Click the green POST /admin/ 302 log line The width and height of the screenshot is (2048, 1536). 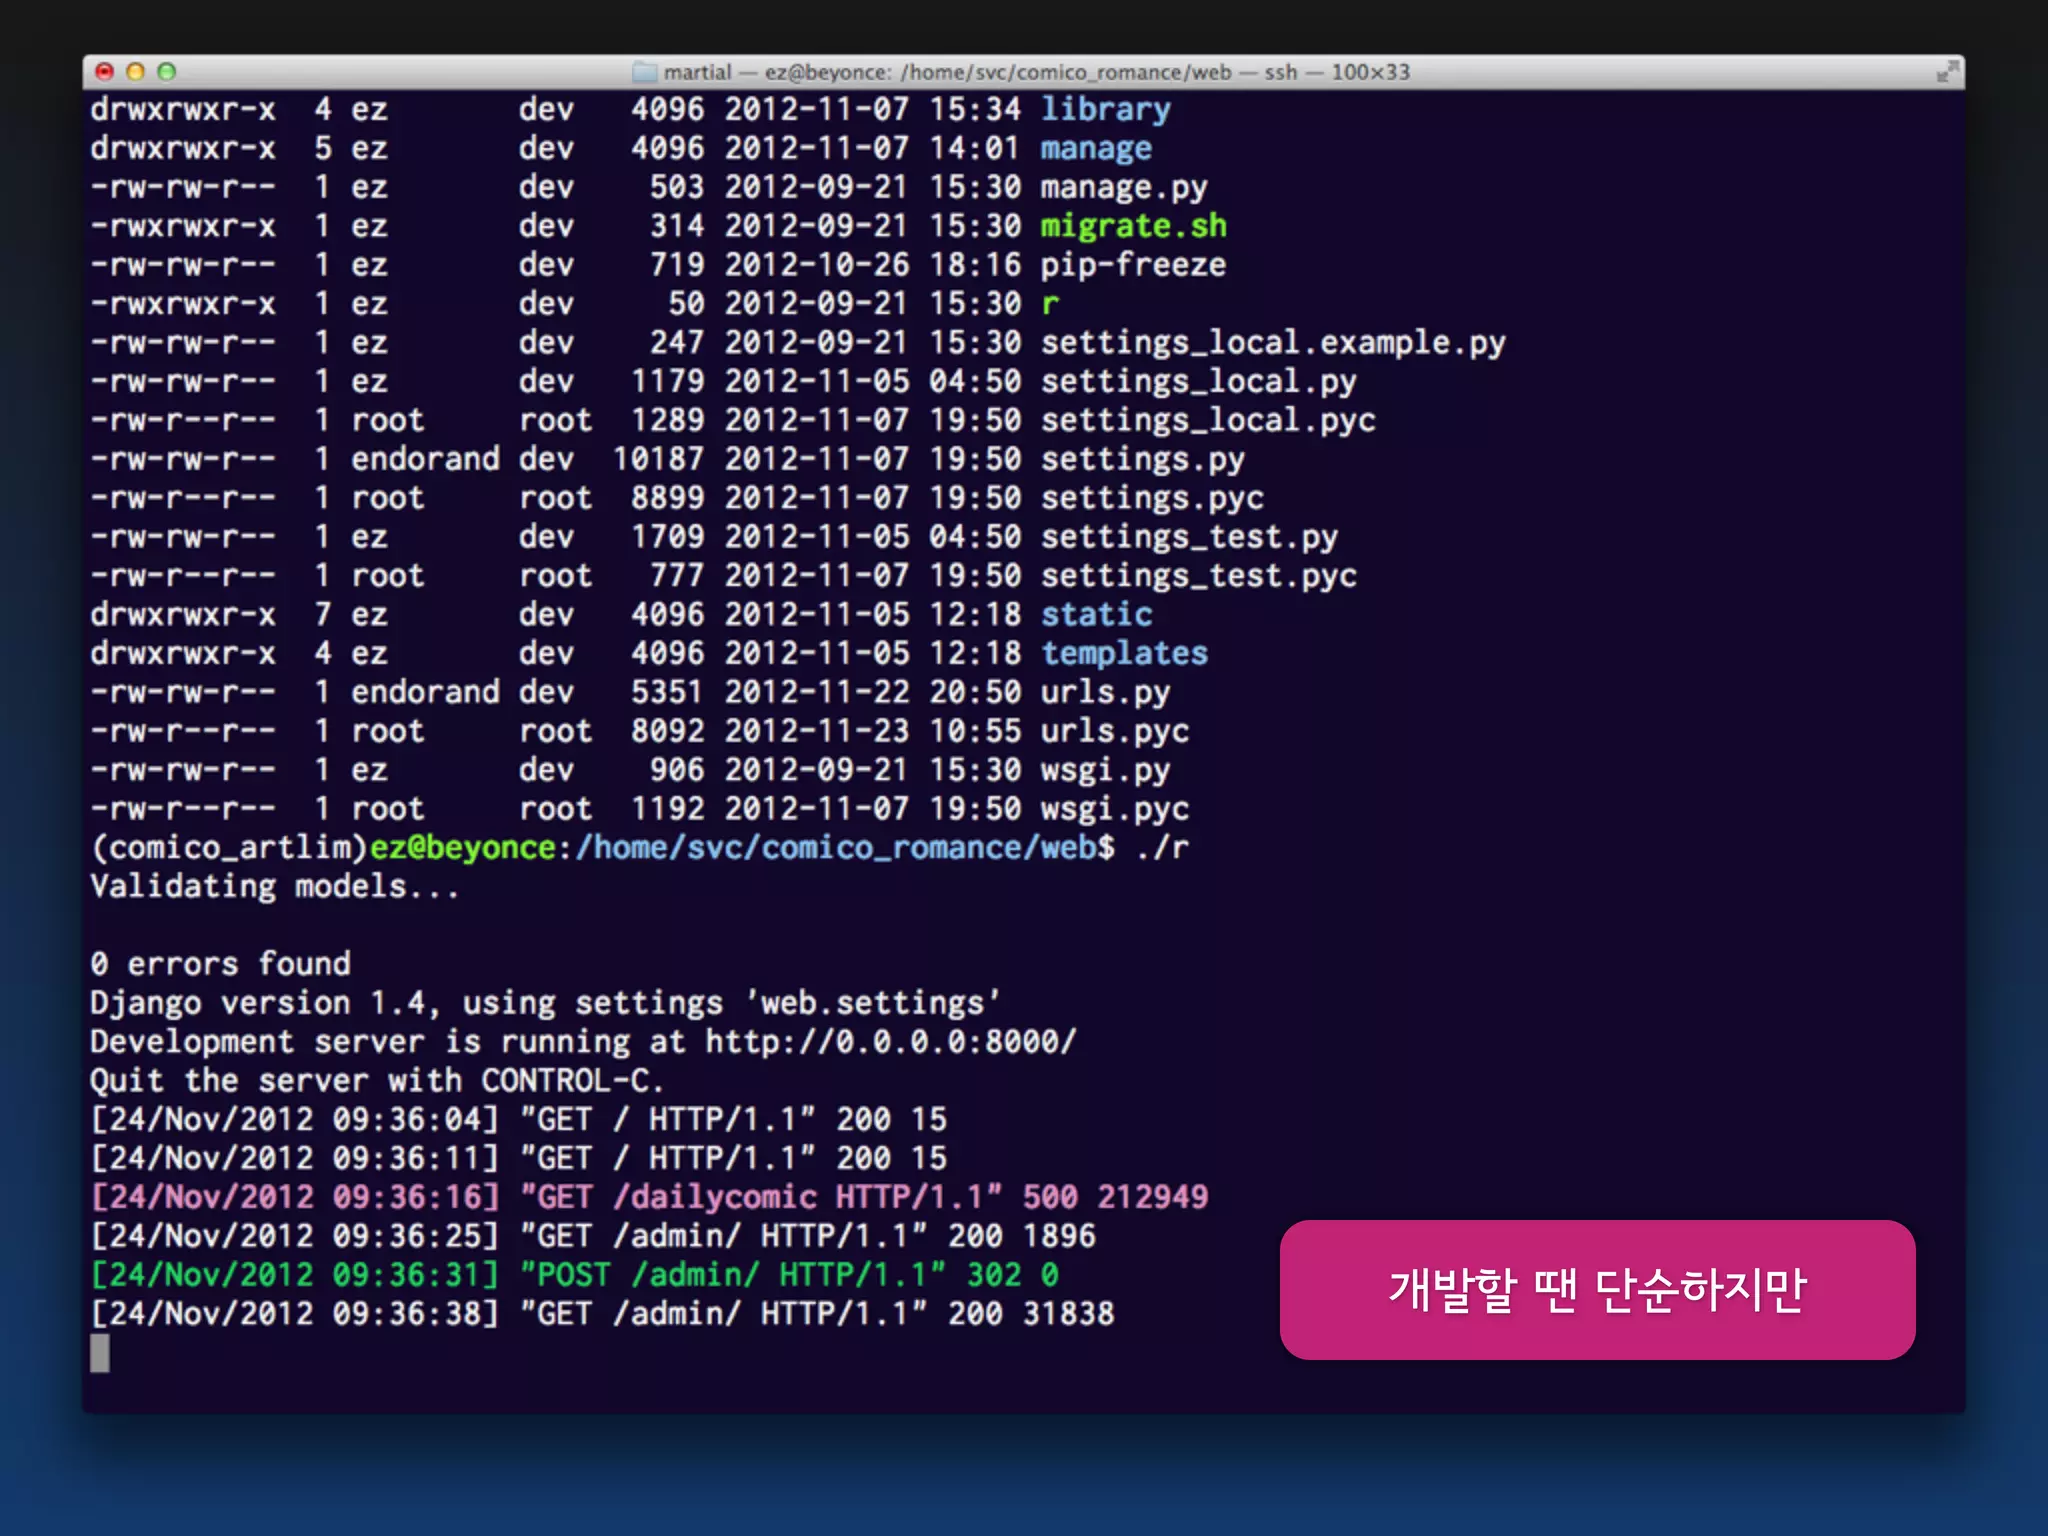[575, 1275]
